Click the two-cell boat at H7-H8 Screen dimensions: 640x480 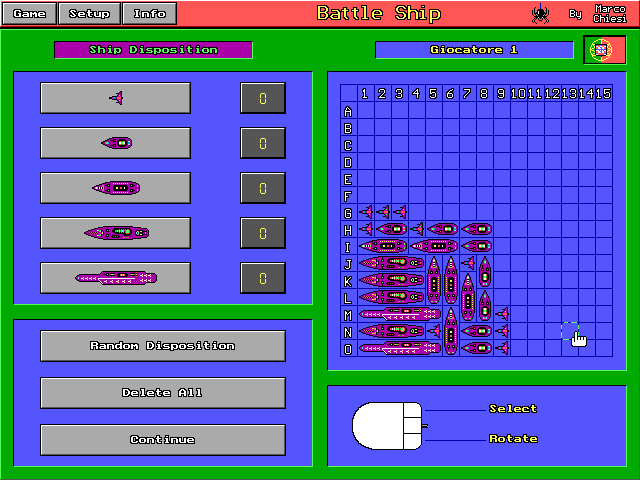476,229
